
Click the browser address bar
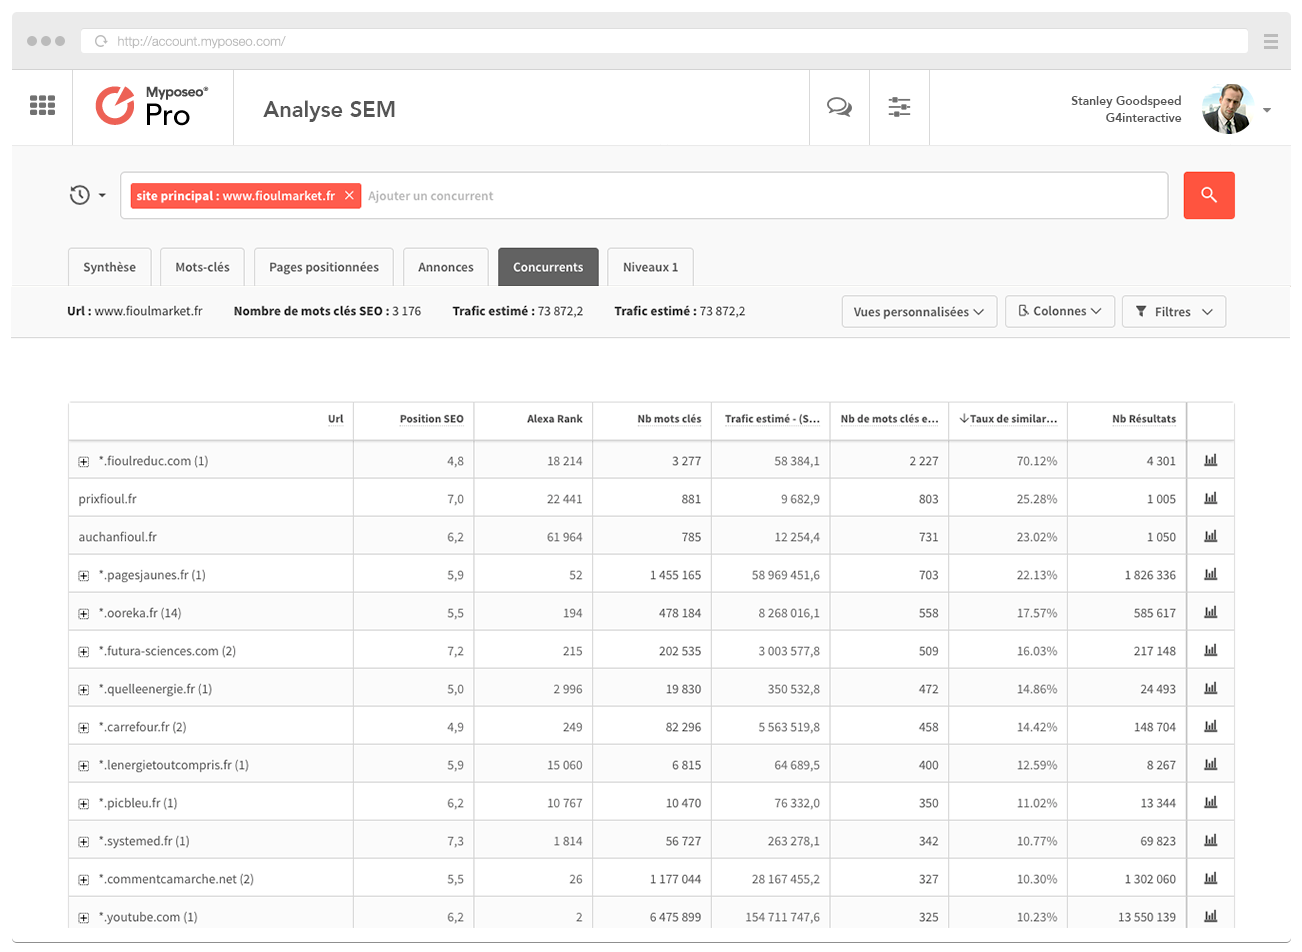pos(664,41)
